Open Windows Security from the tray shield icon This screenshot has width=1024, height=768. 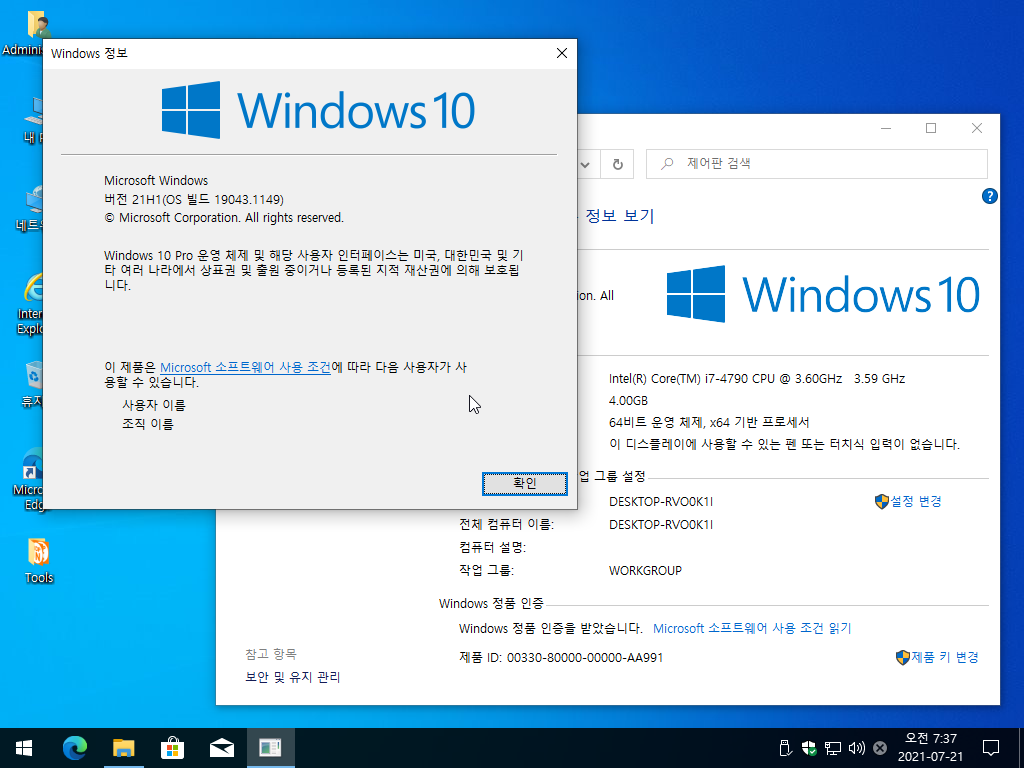coord(809,748)
